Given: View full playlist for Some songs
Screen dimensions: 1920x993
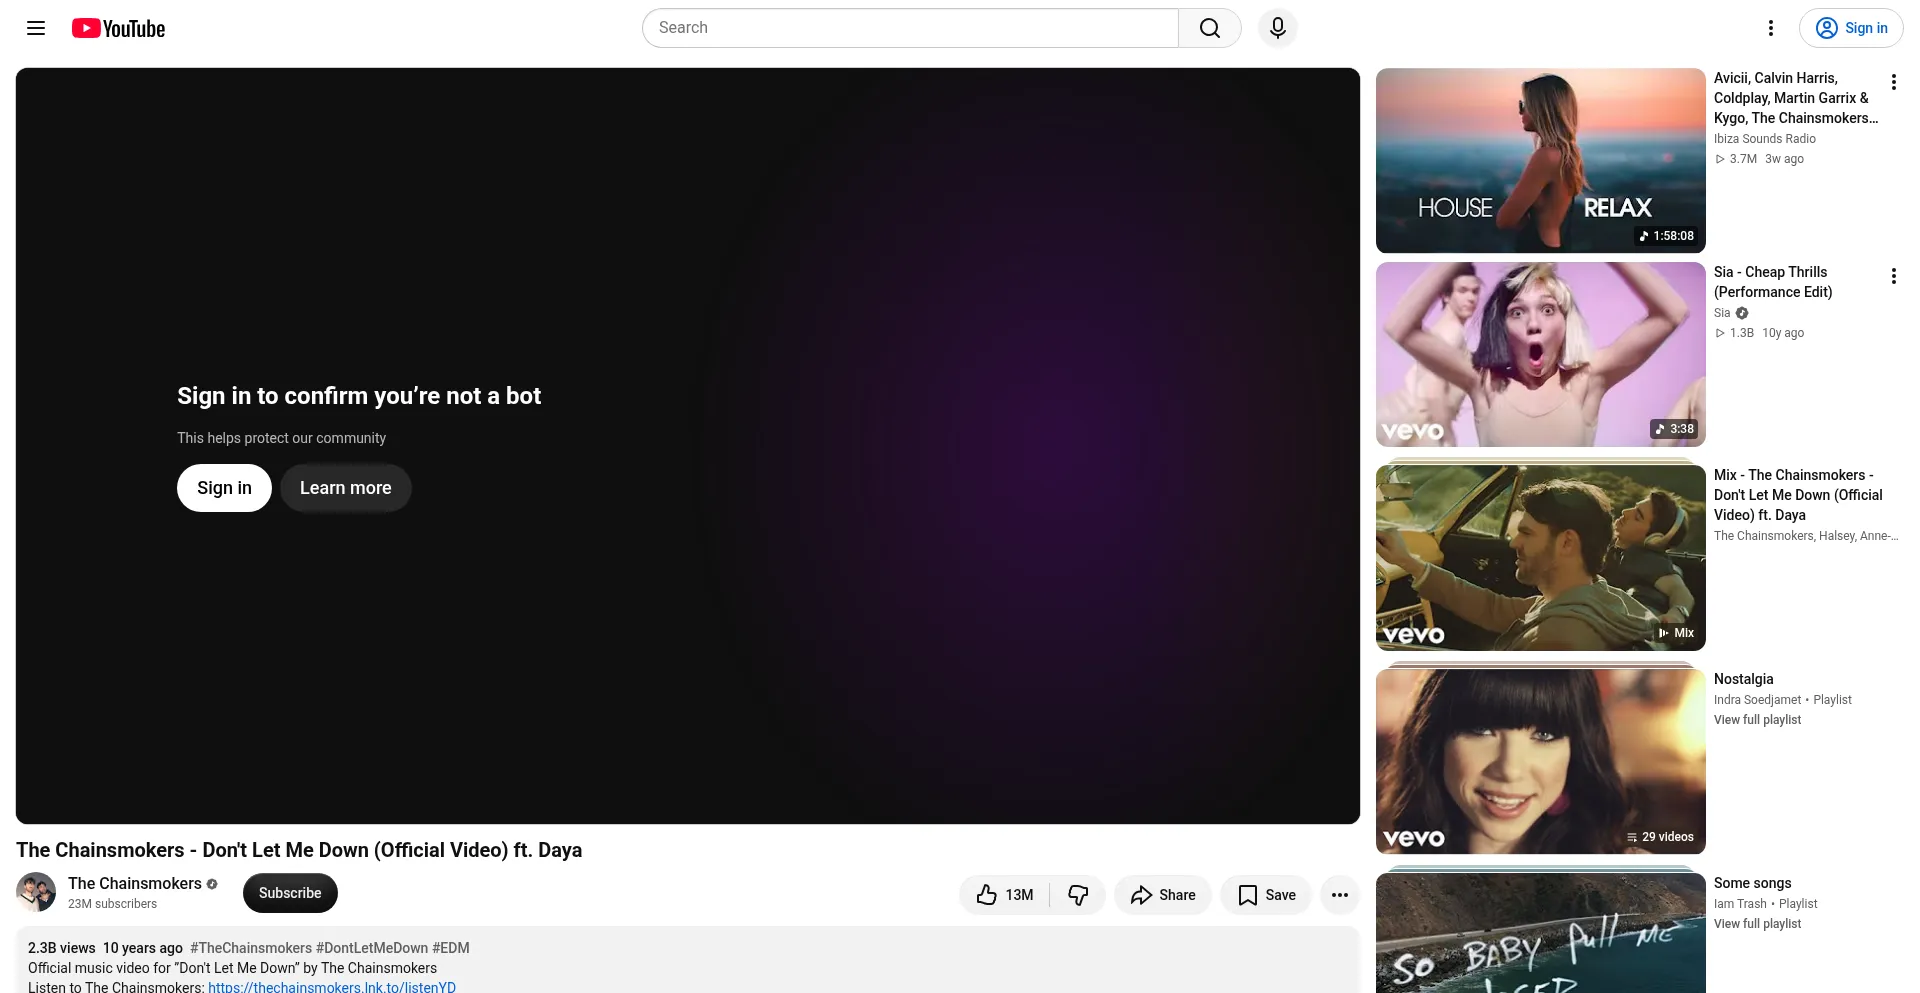Looking at the screenshot, I should point(1758,924).
